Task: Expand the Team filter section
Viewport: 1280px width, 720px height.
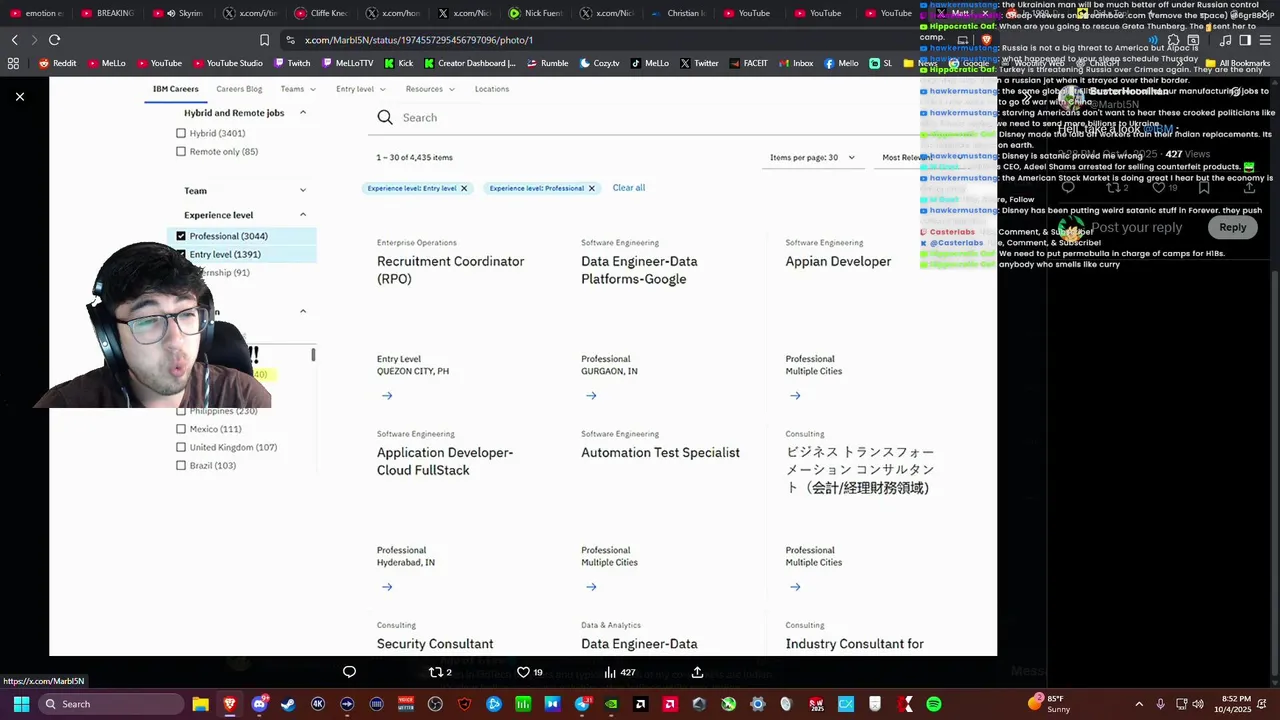Action: [x=303, y=190]
